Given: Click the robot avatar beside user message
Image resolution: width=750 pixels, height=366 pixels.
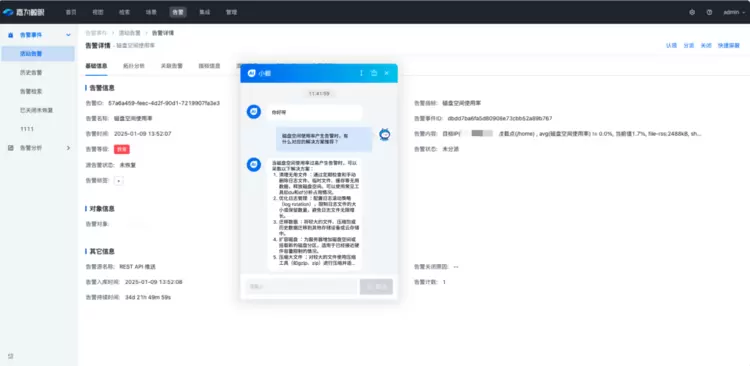Looking at the screenshot, I should point(385,134).
